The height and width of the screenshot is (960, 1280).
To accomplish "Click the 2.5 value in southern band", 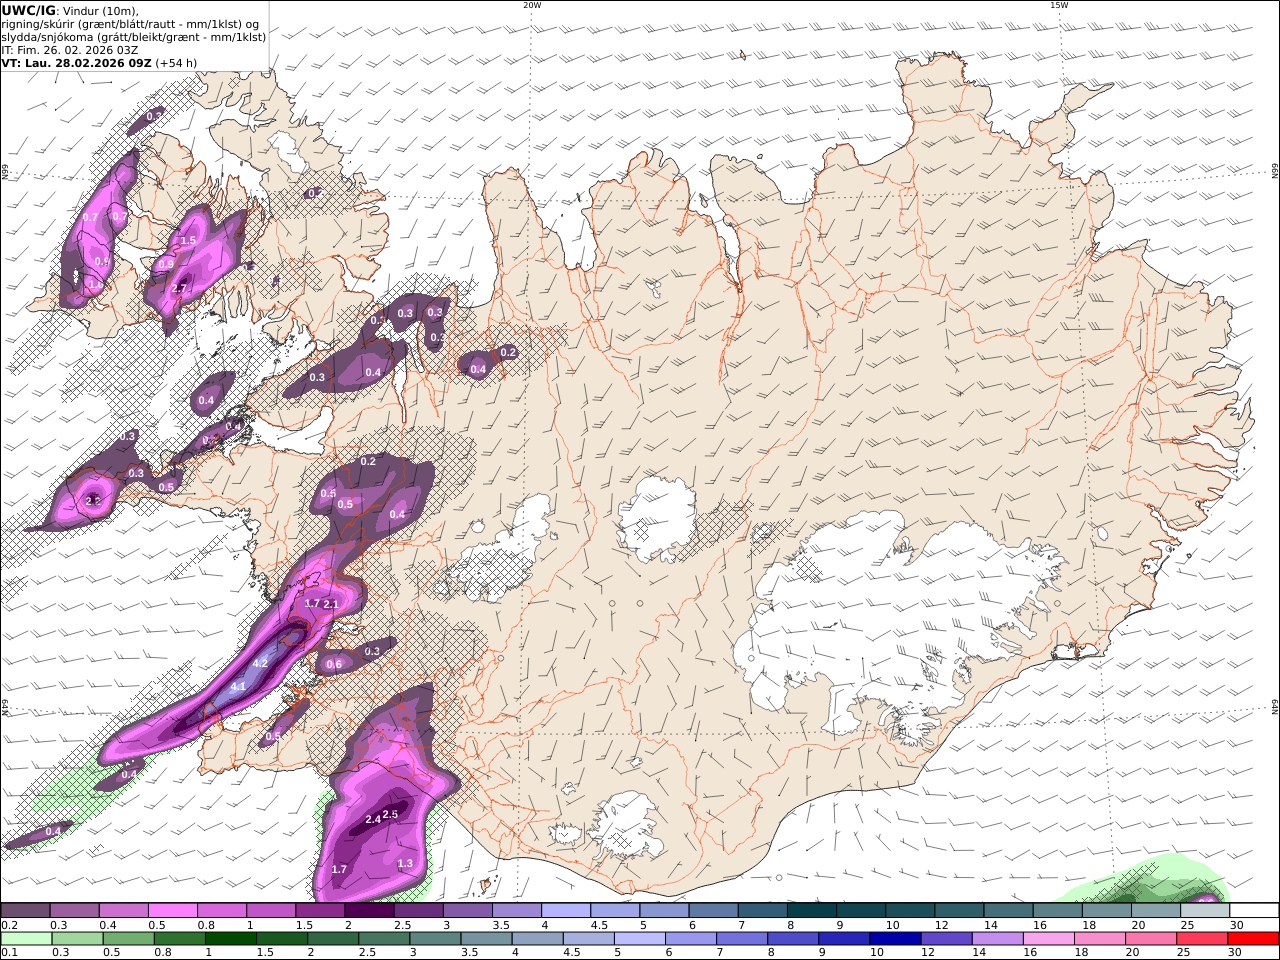I will click(391, 814).
